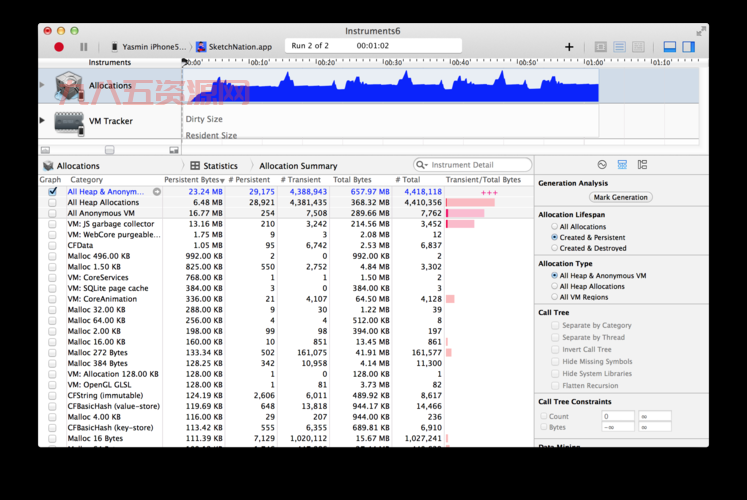This screenshot has height=500, width=747.
Task: Enable Hide System Libraries checkbox
Action: [x=555, y=373]
